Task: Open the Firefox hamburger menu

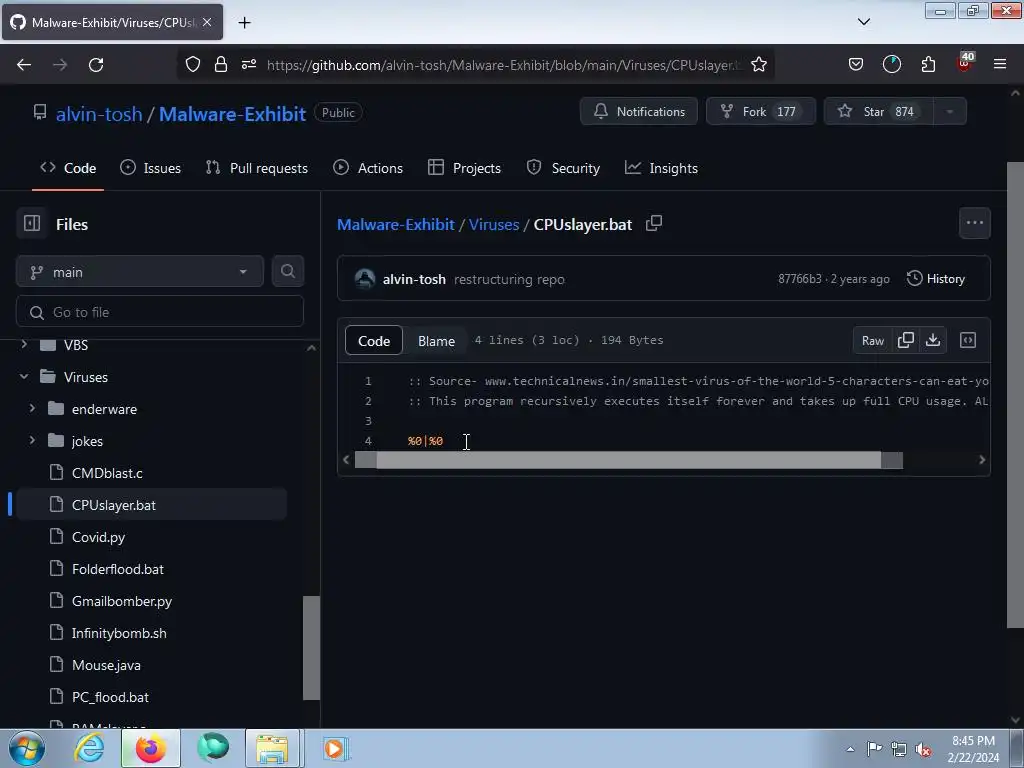Action: pos(1000,64)
